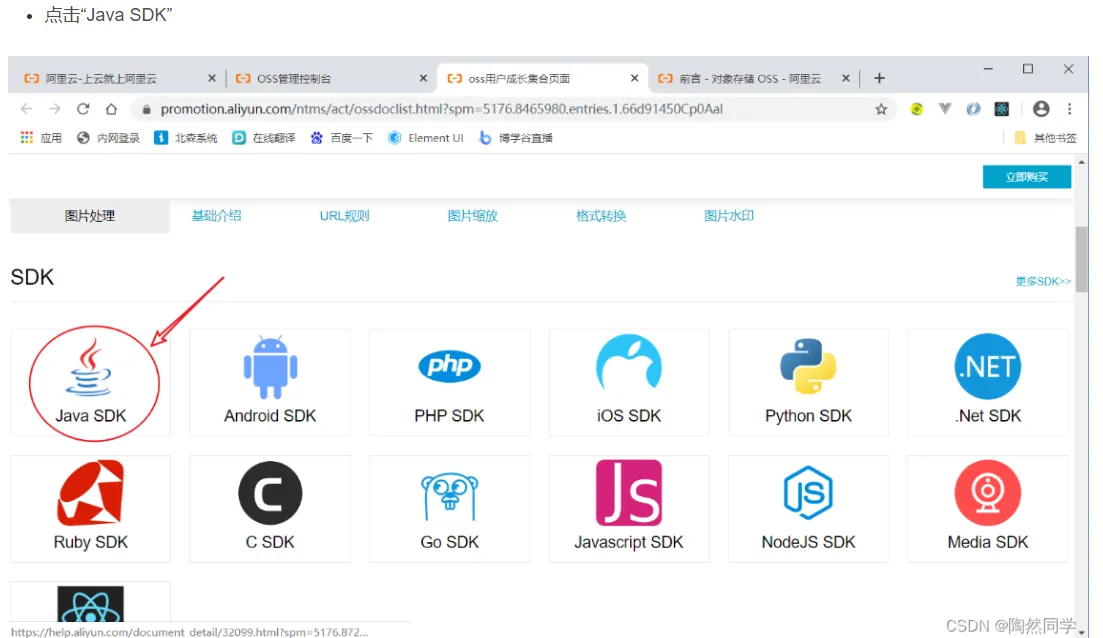Select the oss用户成长集合页面 tab

542,78
